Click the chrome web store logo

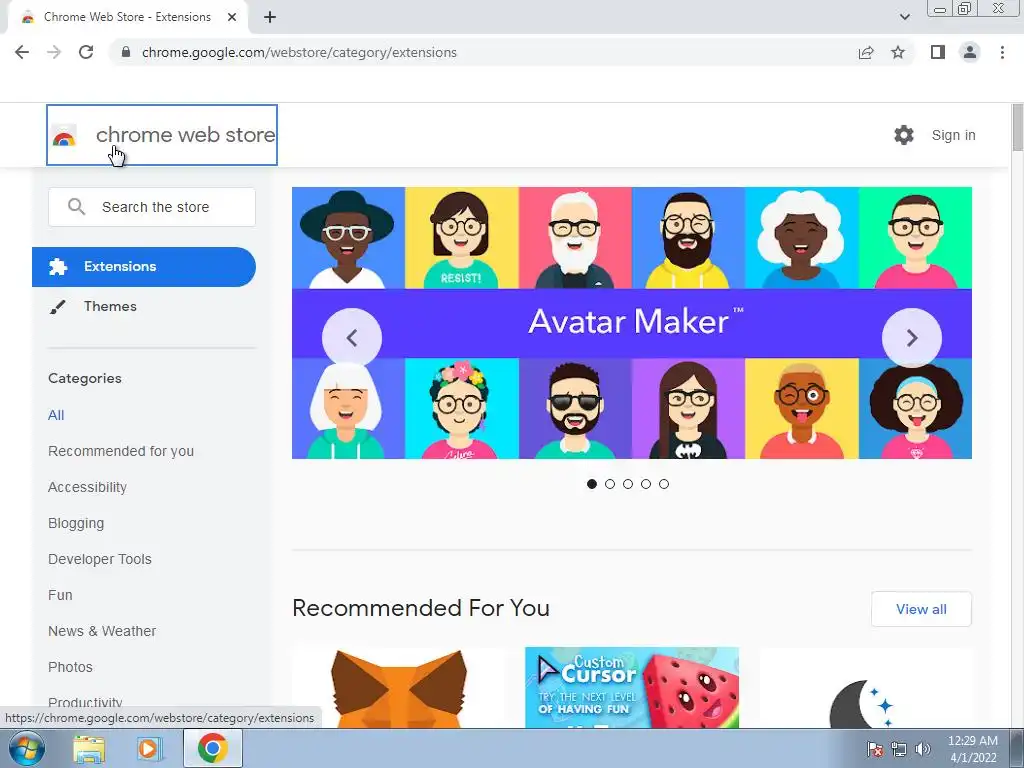click(162, 135)
